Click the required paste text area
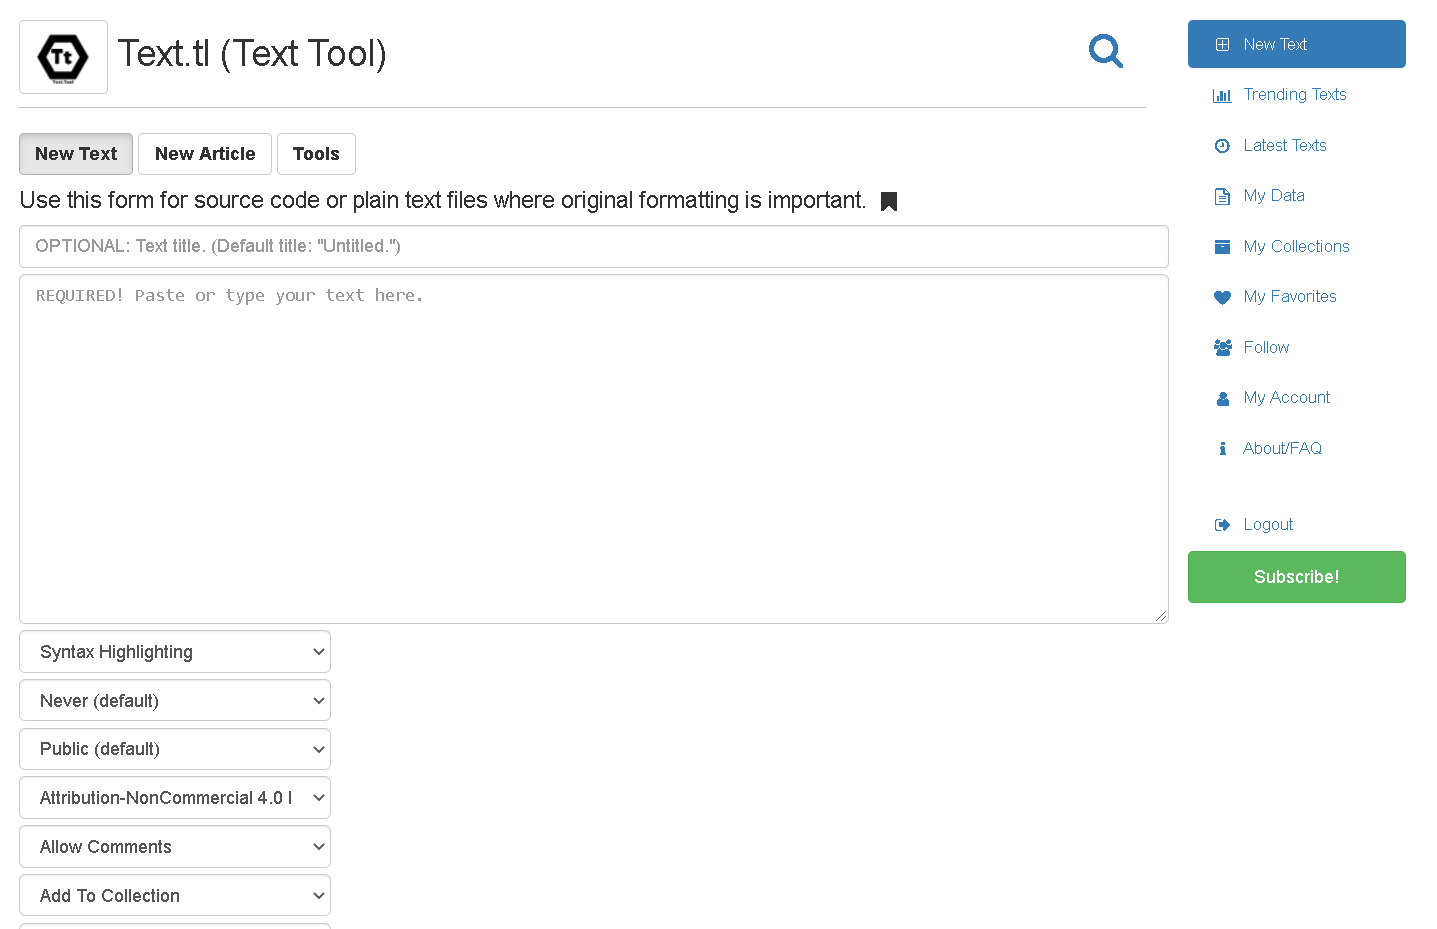Viewport: 1437px width, 929px height. [594, 449]
